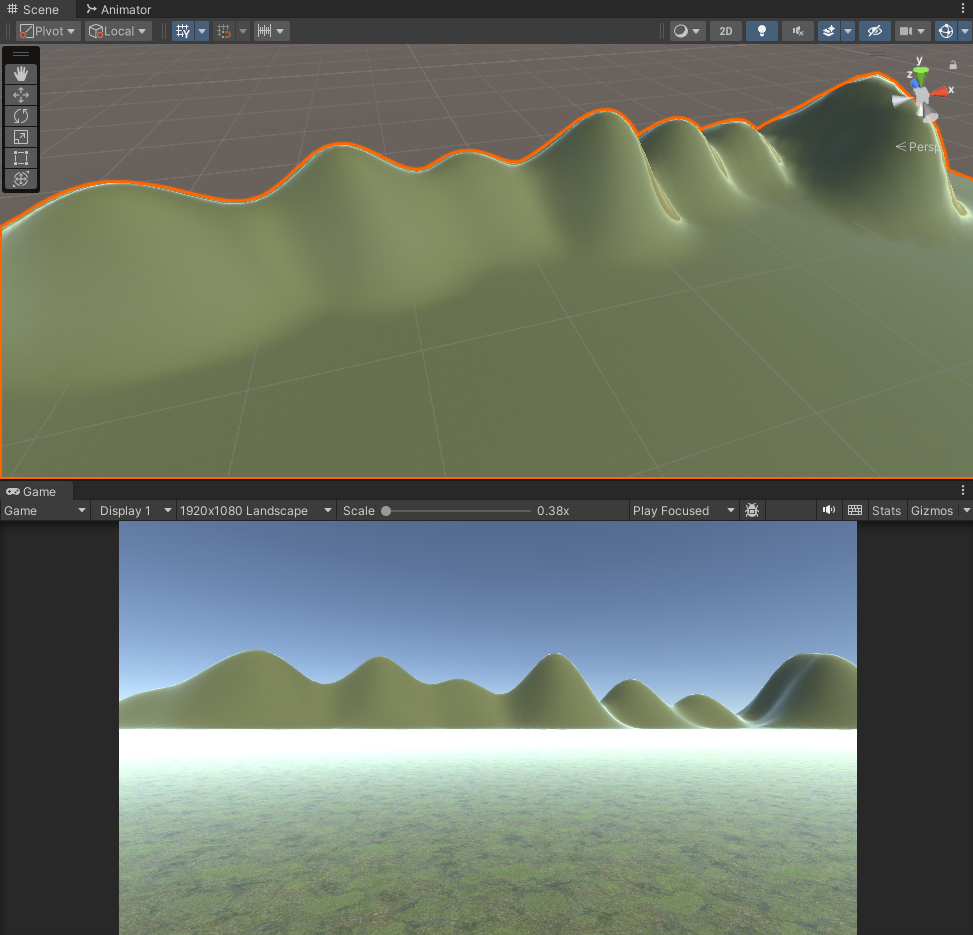Open the shading mode dropdown
Viewport: 973px width, 935px height.
point(686,31)
